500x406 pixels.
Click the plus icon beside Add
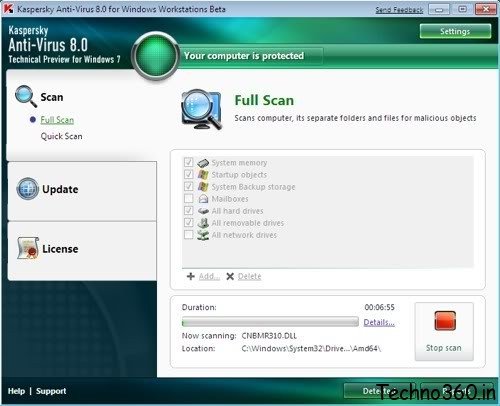click(191, 276)
